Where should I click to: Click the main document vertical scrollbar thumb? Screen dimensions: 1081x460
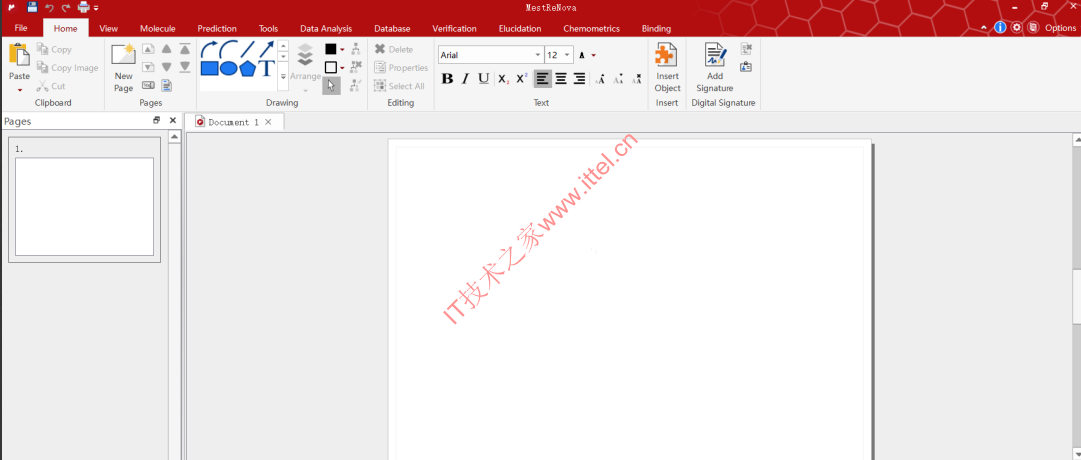pyautogui.click(x=1076, y=297)
